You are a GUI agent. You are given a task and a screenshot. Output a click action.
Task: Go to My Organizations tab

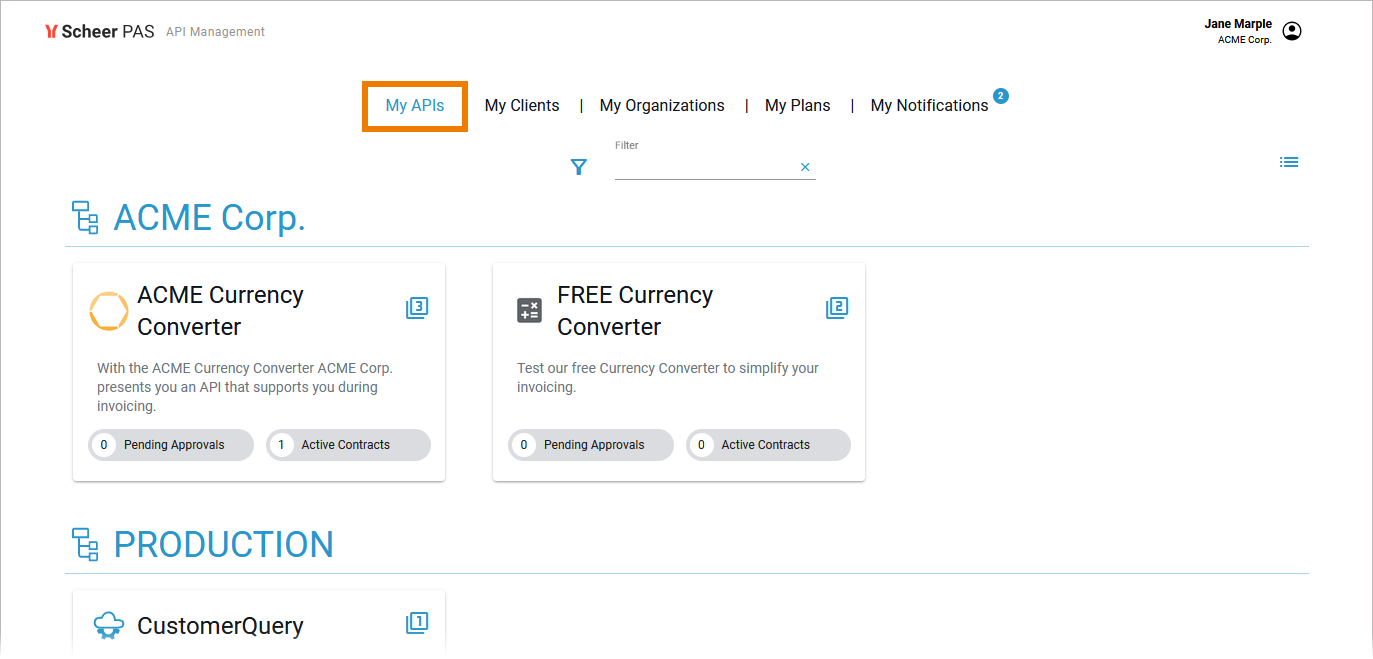[x=662, y=106]
